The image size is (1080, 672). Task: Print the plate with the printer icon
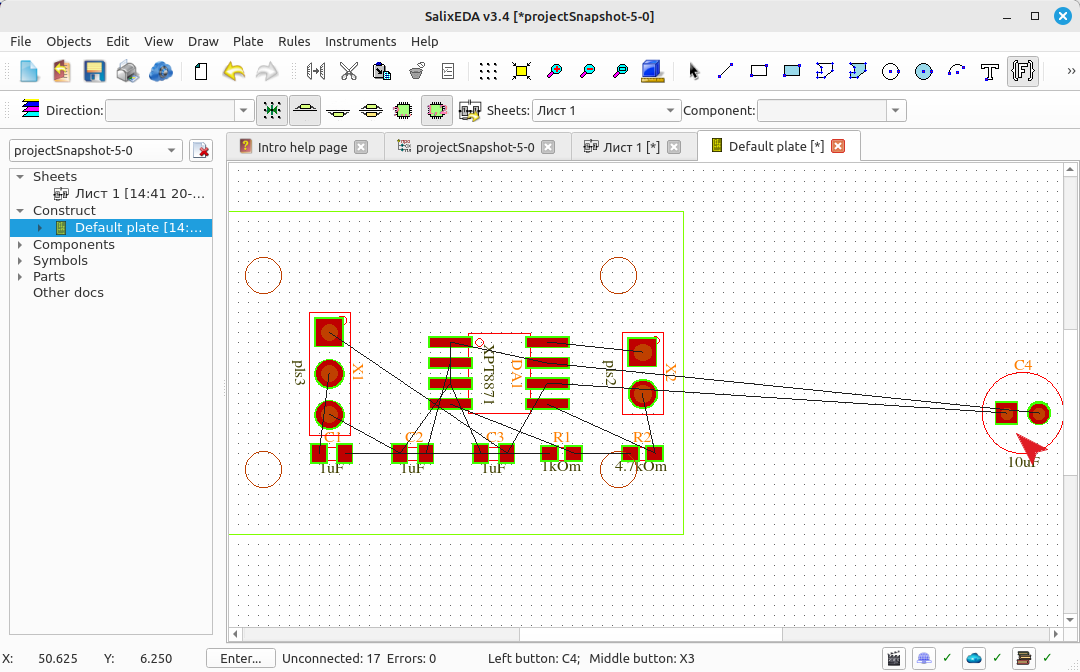127,71
